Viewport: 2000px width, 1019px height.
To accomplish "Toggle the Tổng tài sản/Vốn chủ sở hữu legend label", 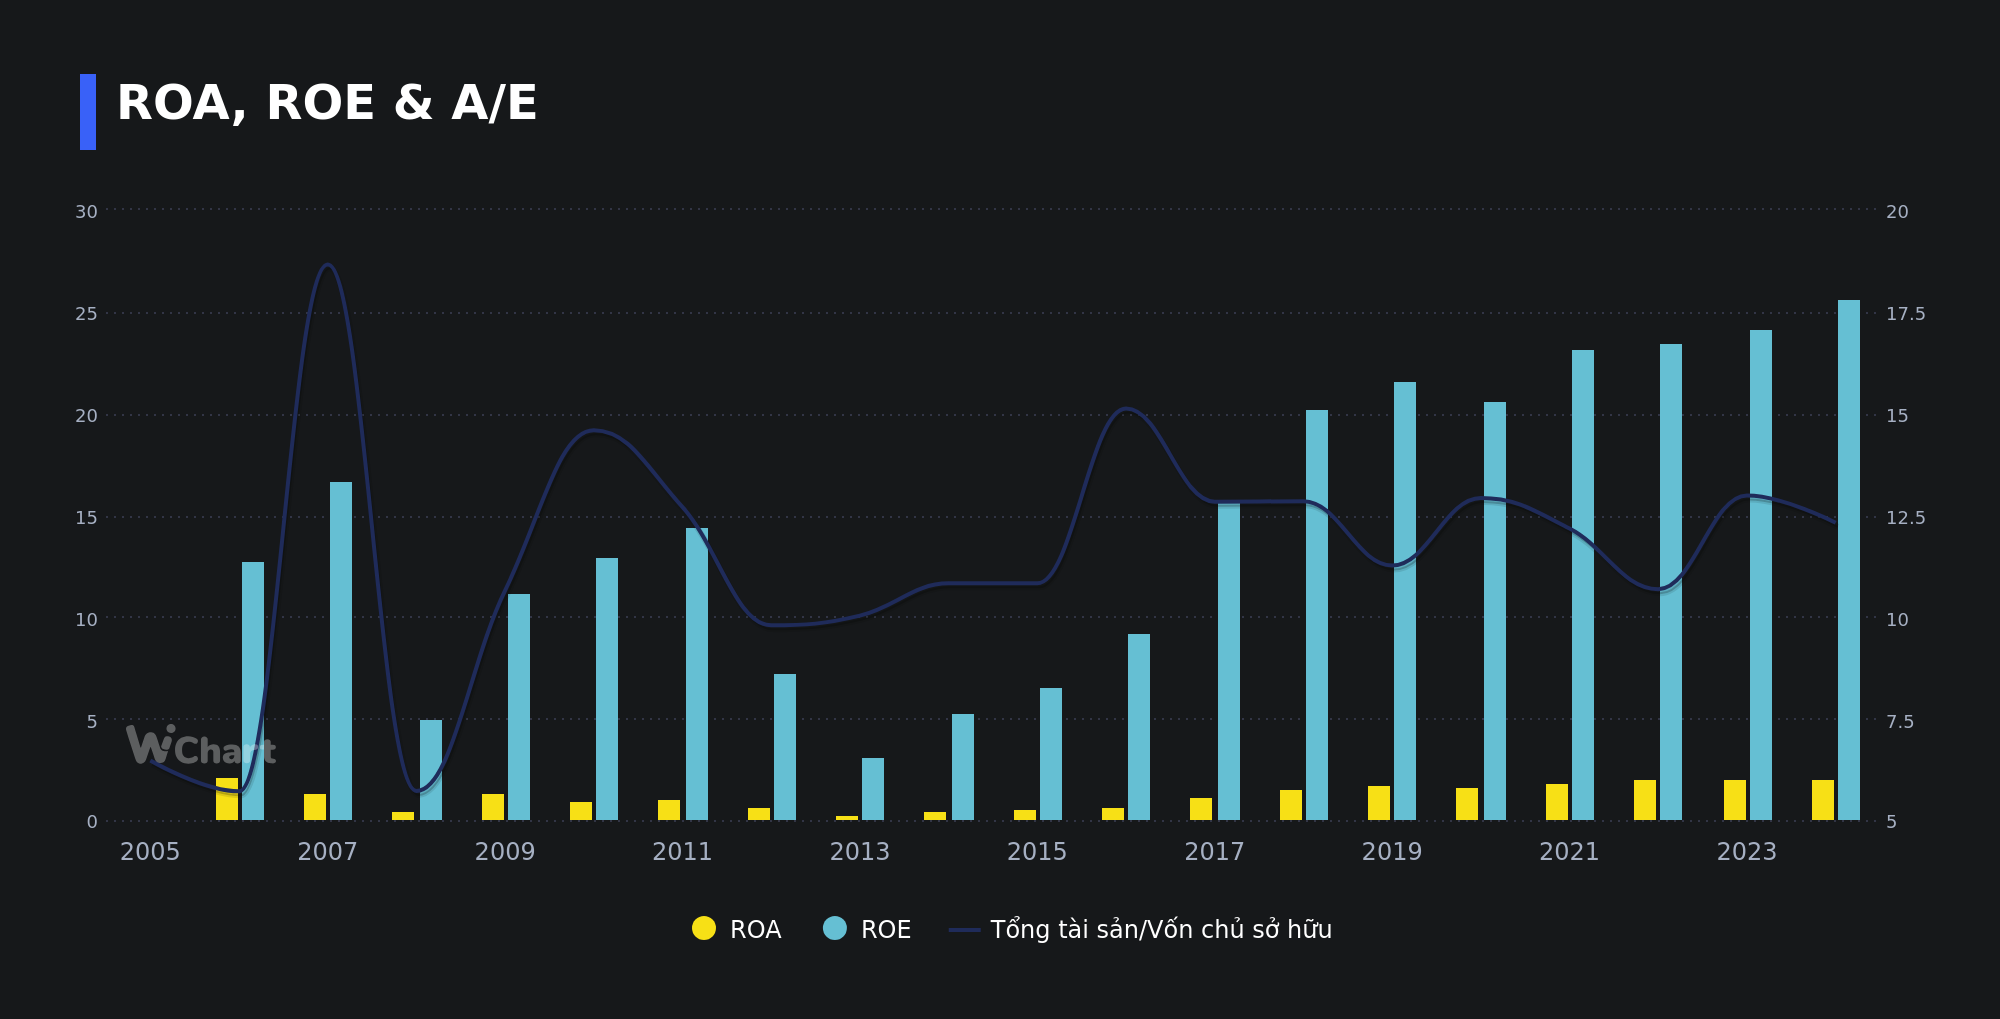I will (1161, 930).
